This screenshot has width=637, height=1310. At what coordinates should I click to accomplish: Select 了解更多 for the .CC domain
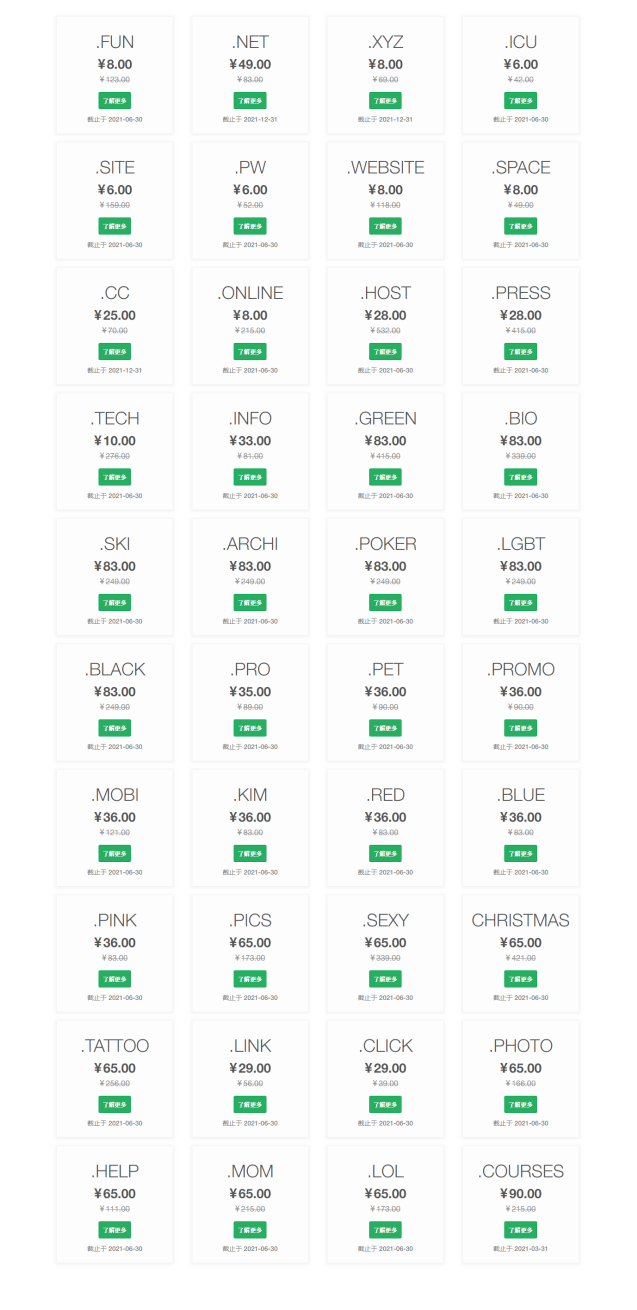coord(114,351)
